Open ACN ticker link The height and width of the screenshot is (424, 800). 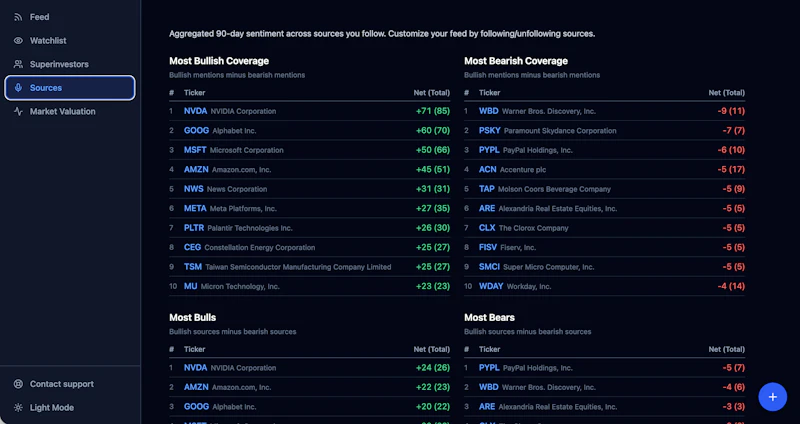(x=487, y=169)
